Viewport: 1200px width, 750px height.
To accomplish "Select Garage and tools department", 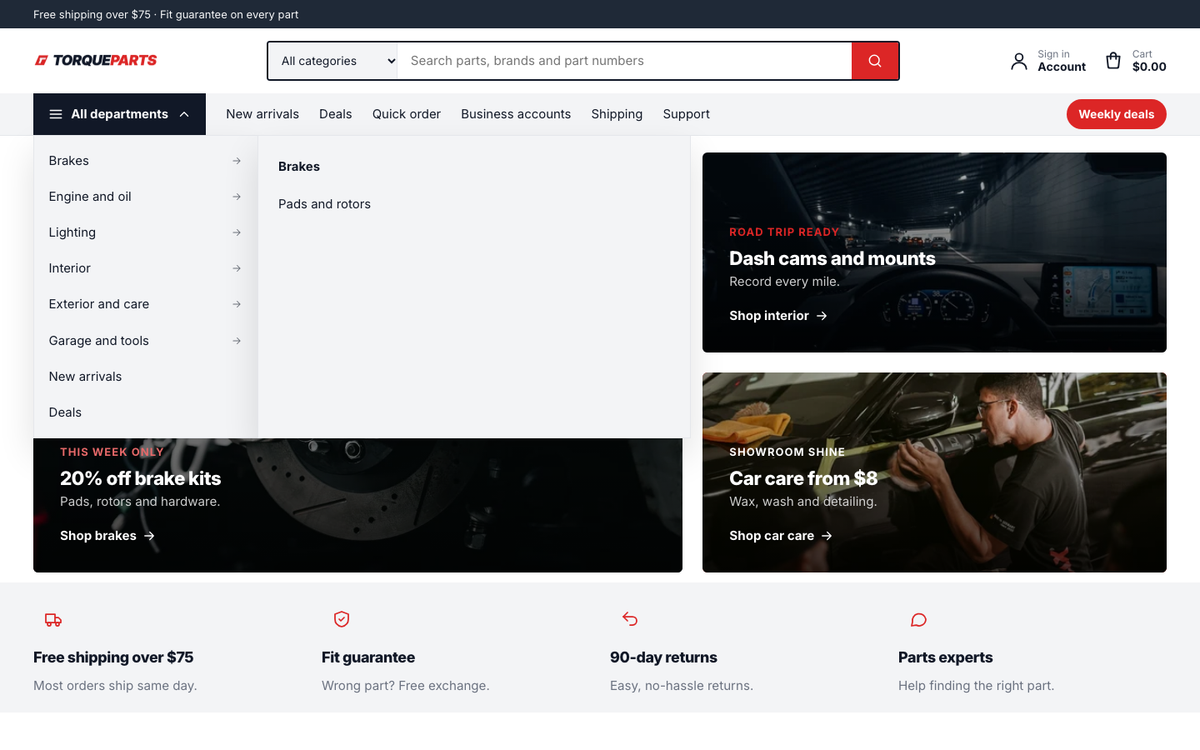I will tap(146, 341).
